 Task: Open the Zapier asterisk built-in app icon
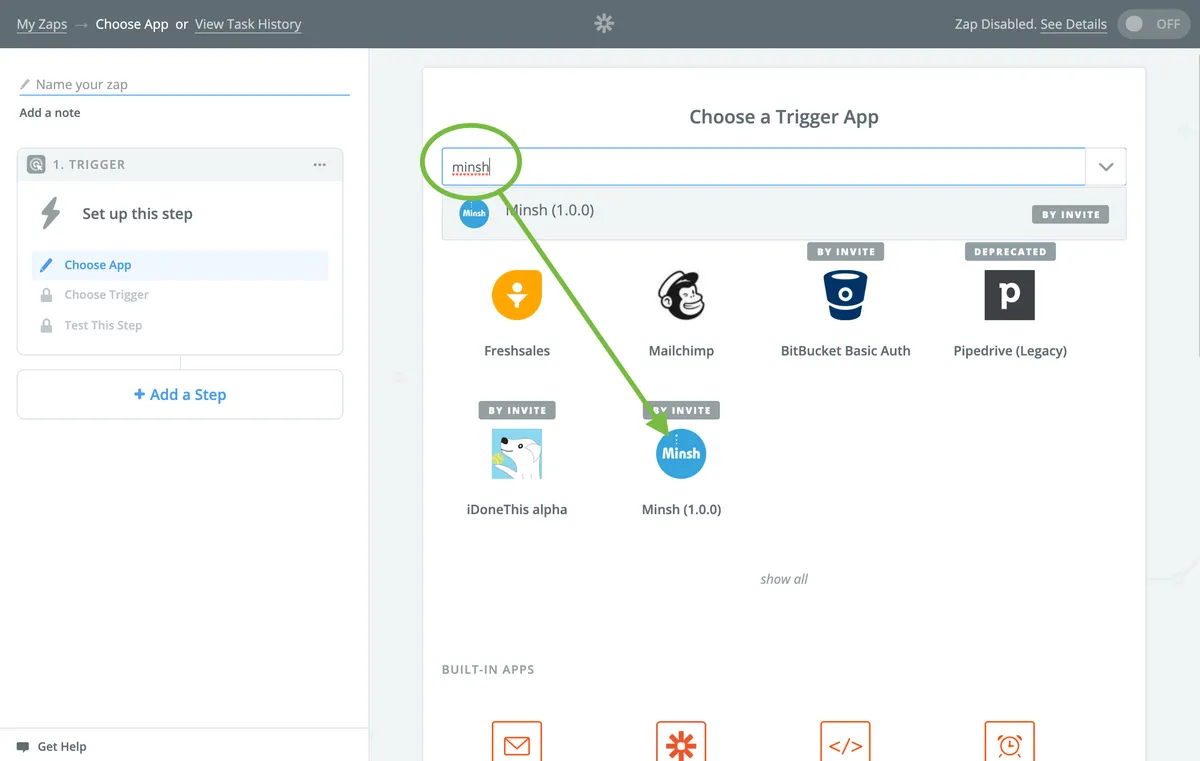pos(681,741)
